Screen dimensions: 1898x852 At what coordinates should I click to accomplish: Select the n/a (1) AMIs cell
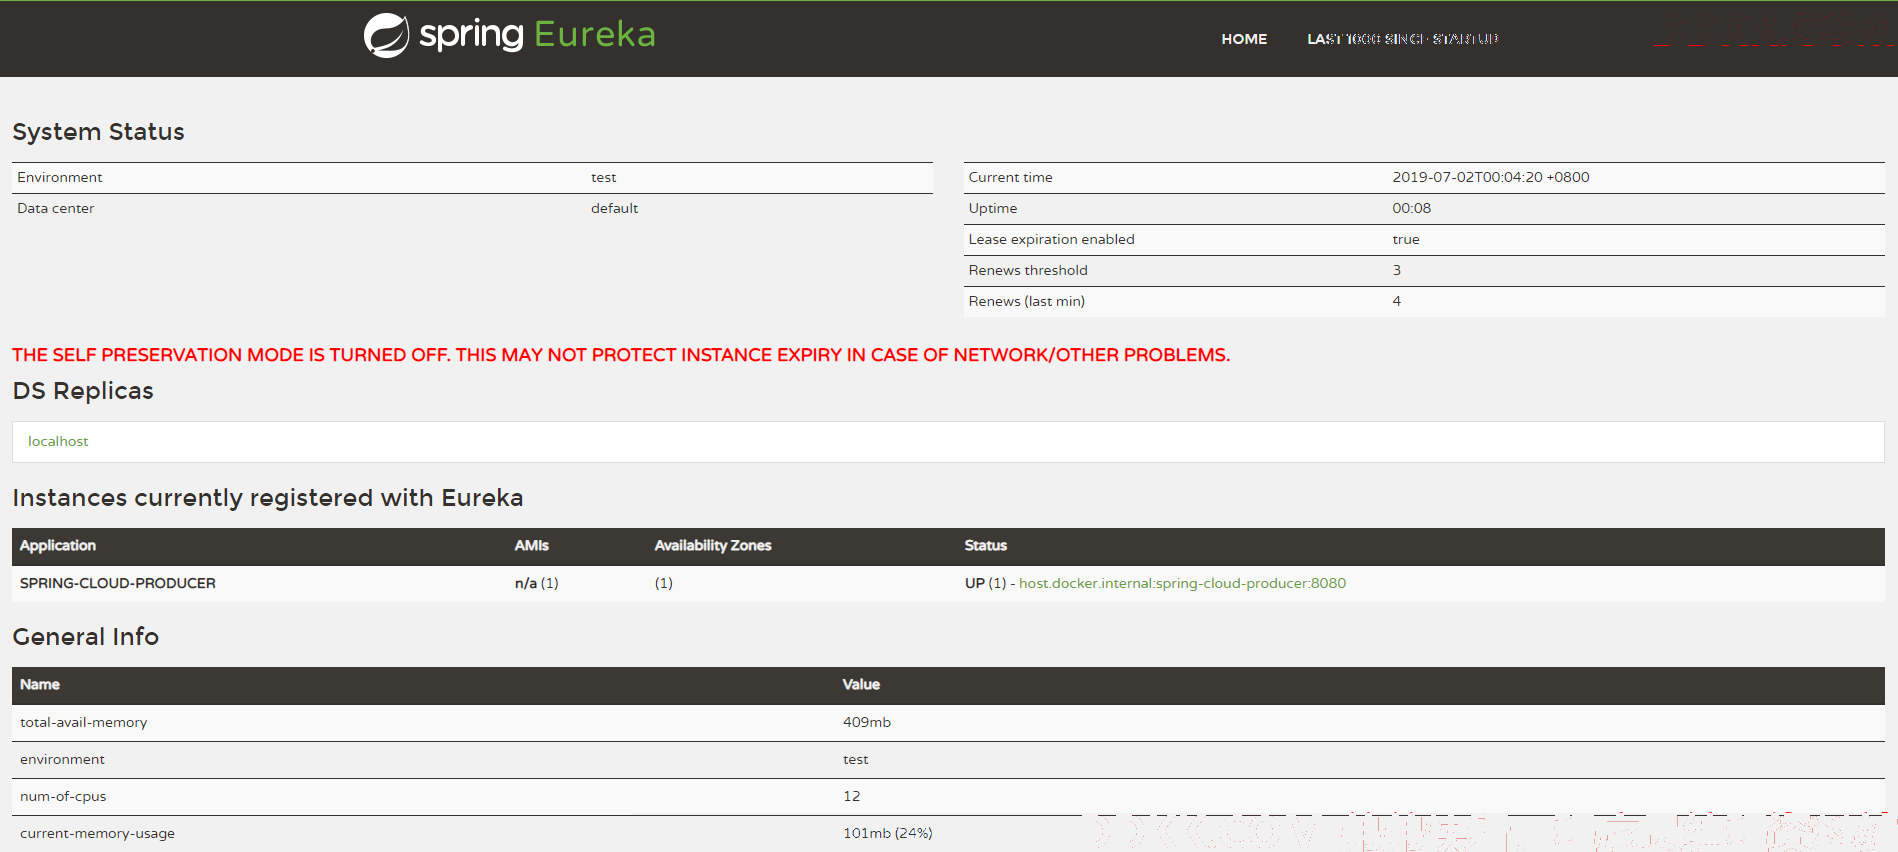tap(537, 583)
